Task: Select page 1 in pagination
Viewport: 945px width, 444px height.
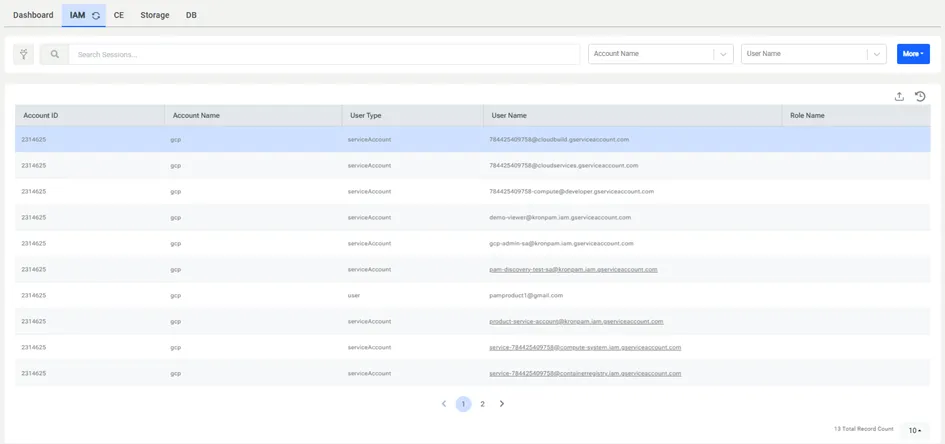Action: pos(463,404)
